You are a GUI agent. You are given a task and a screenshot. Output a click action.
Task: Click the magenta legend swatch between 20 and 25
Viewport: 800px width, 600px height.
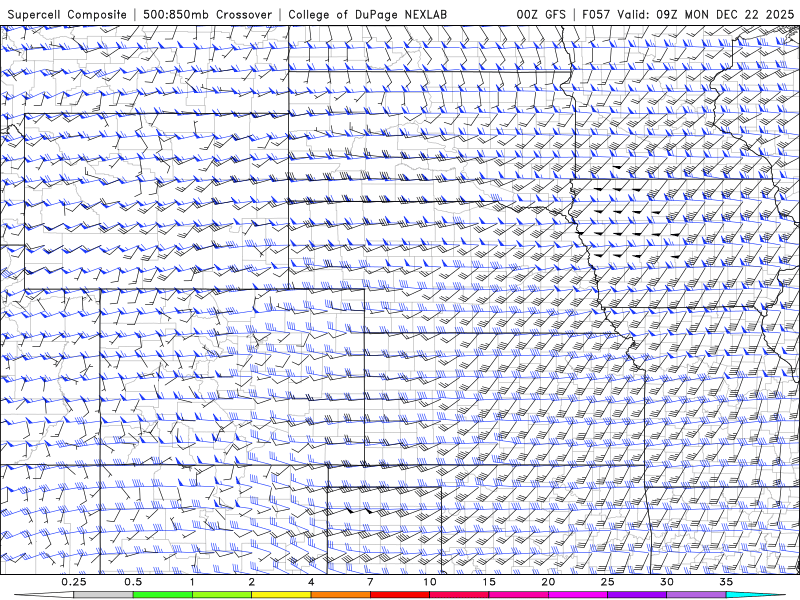point(578,595)
